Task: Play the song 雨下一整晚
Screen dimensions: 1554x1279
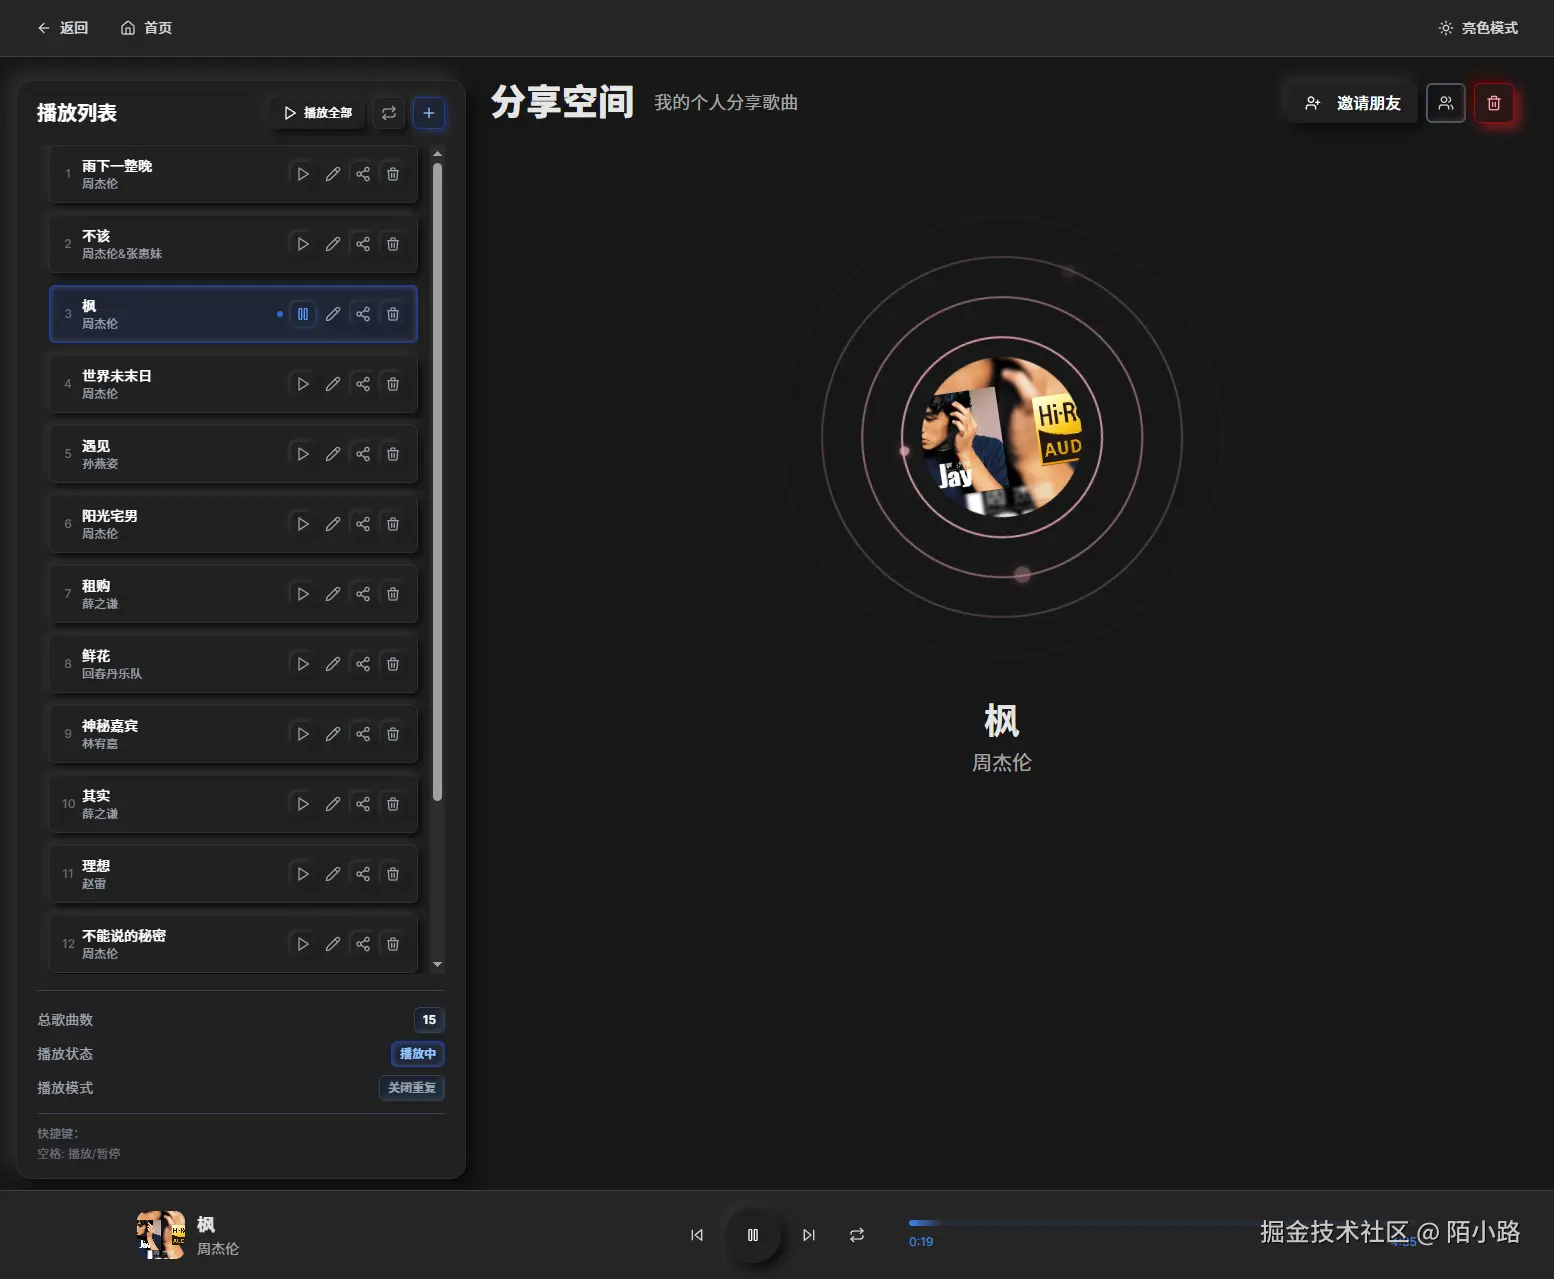Action: (302, 174)
